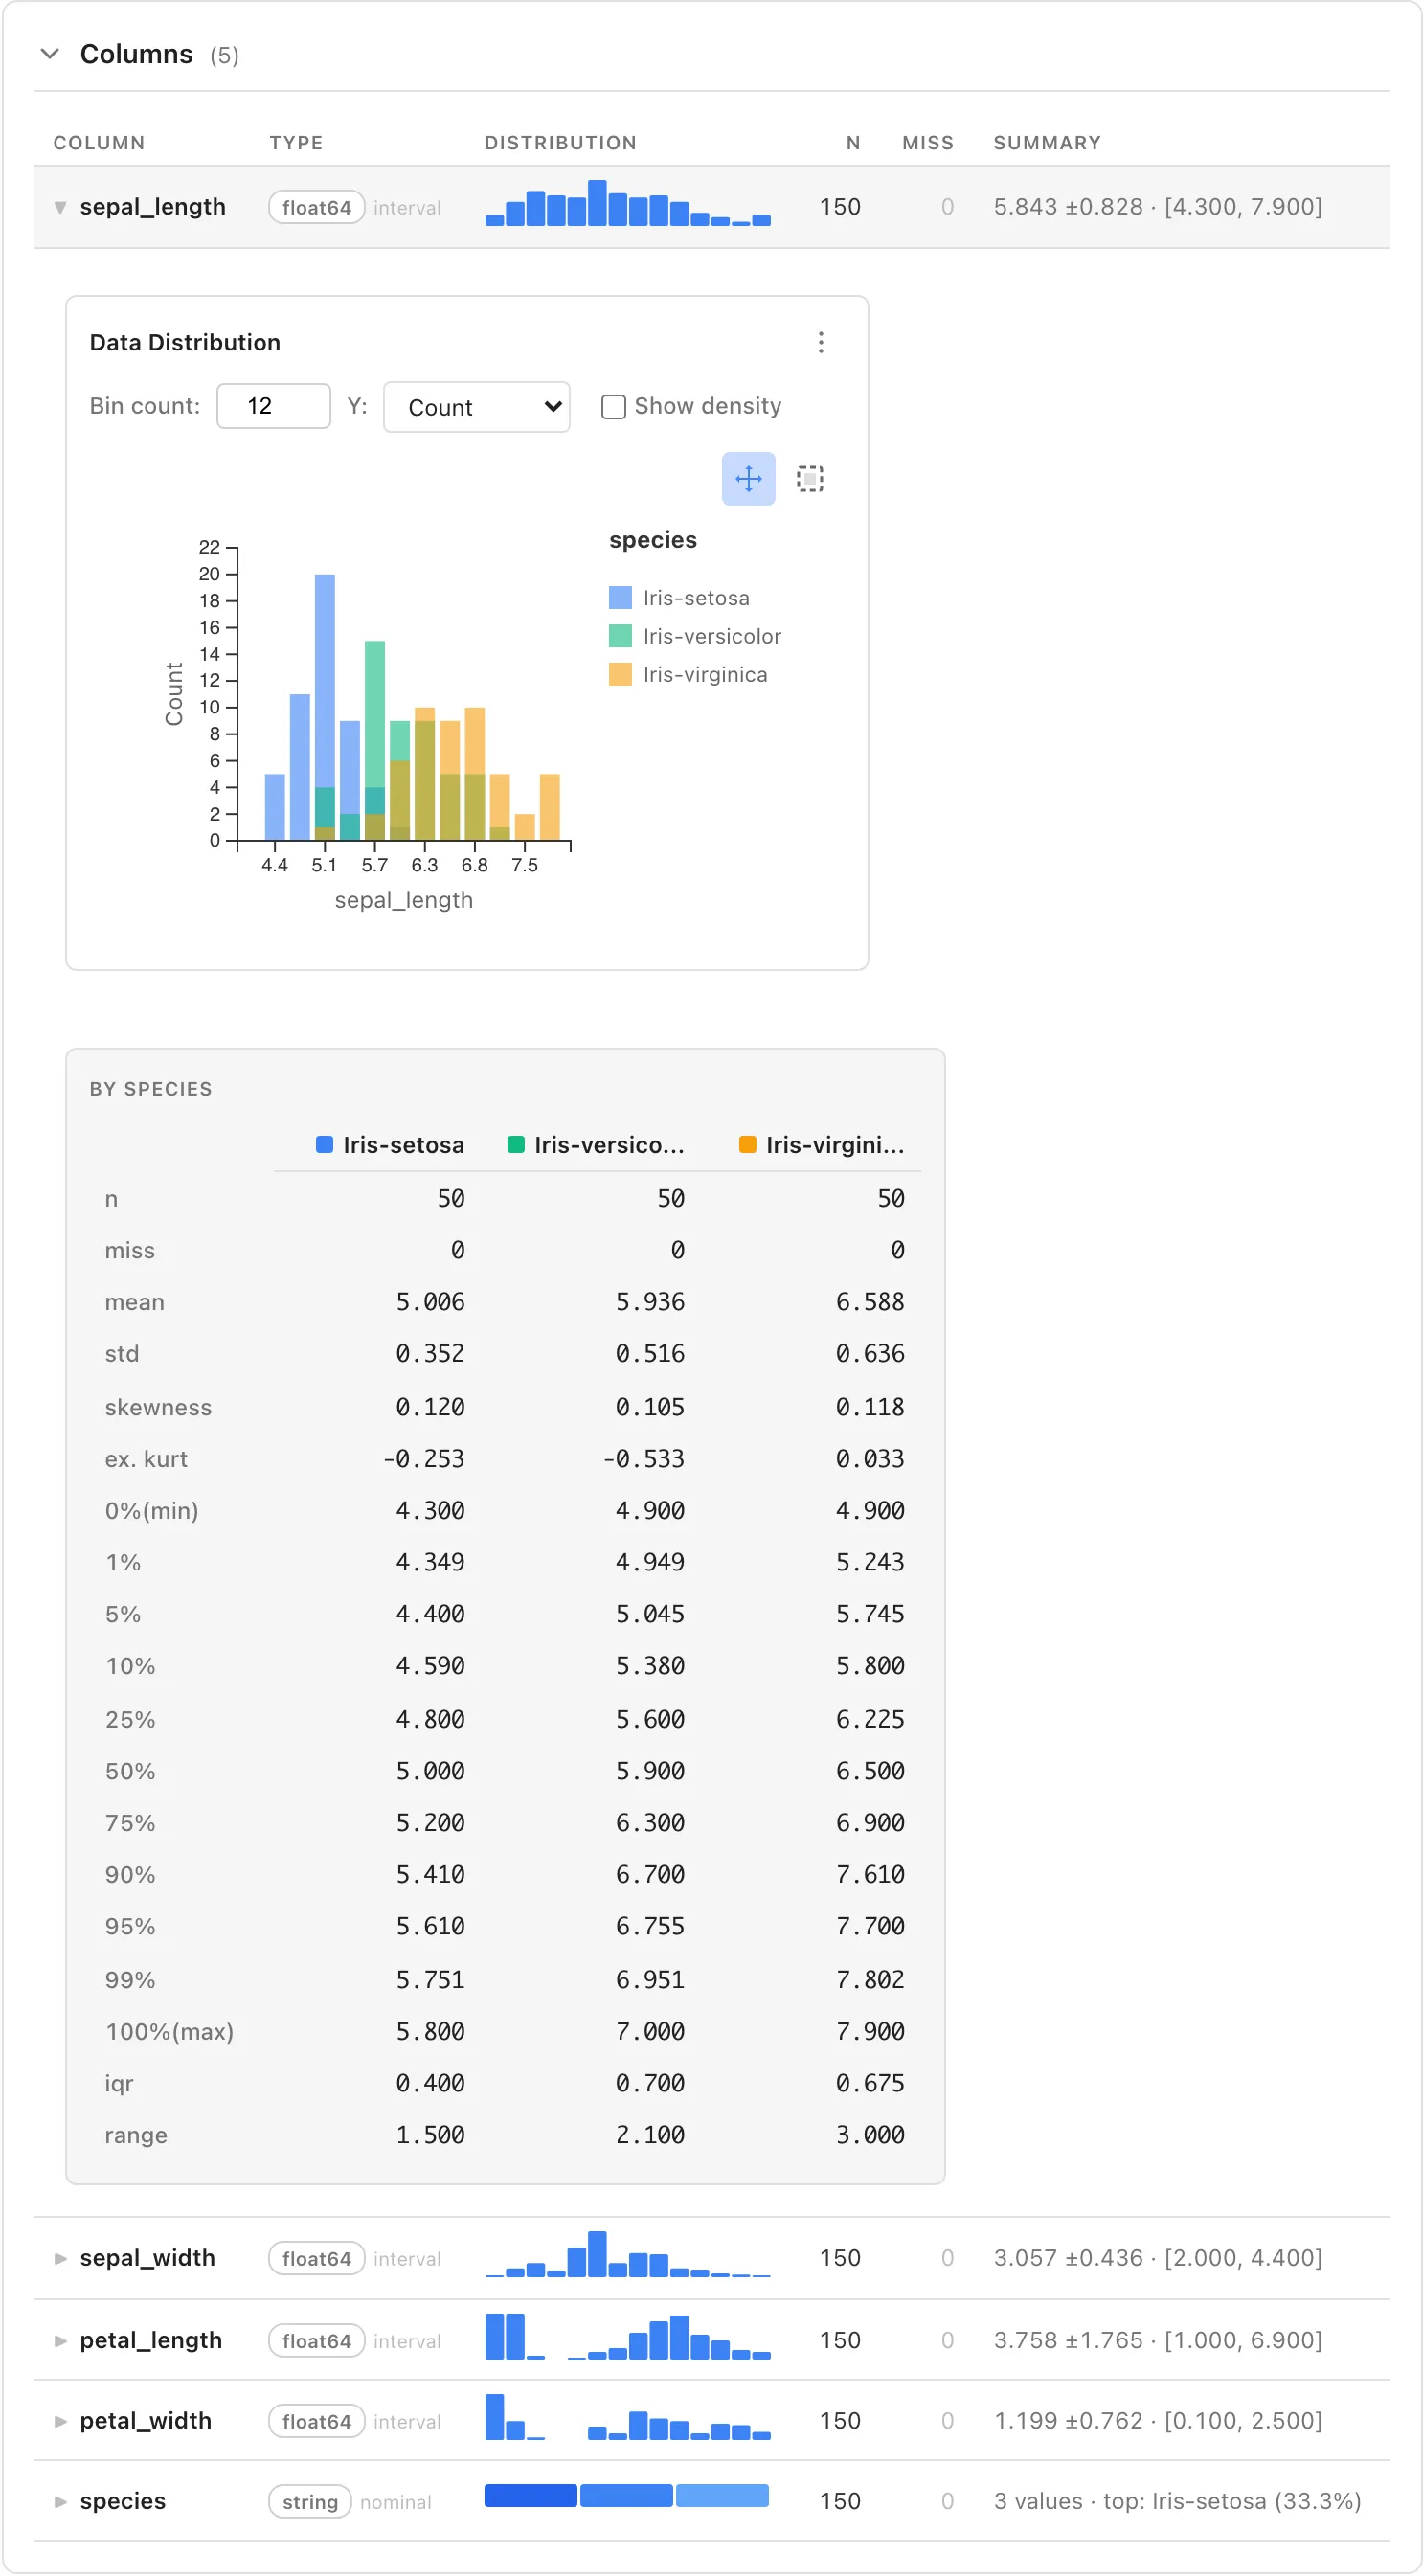Click the summary 3.057 ±0.436 for sepal_width
The width and height of the screenshot is (1423, 2576).
pyautogui.click(x=1068, y=2258)
